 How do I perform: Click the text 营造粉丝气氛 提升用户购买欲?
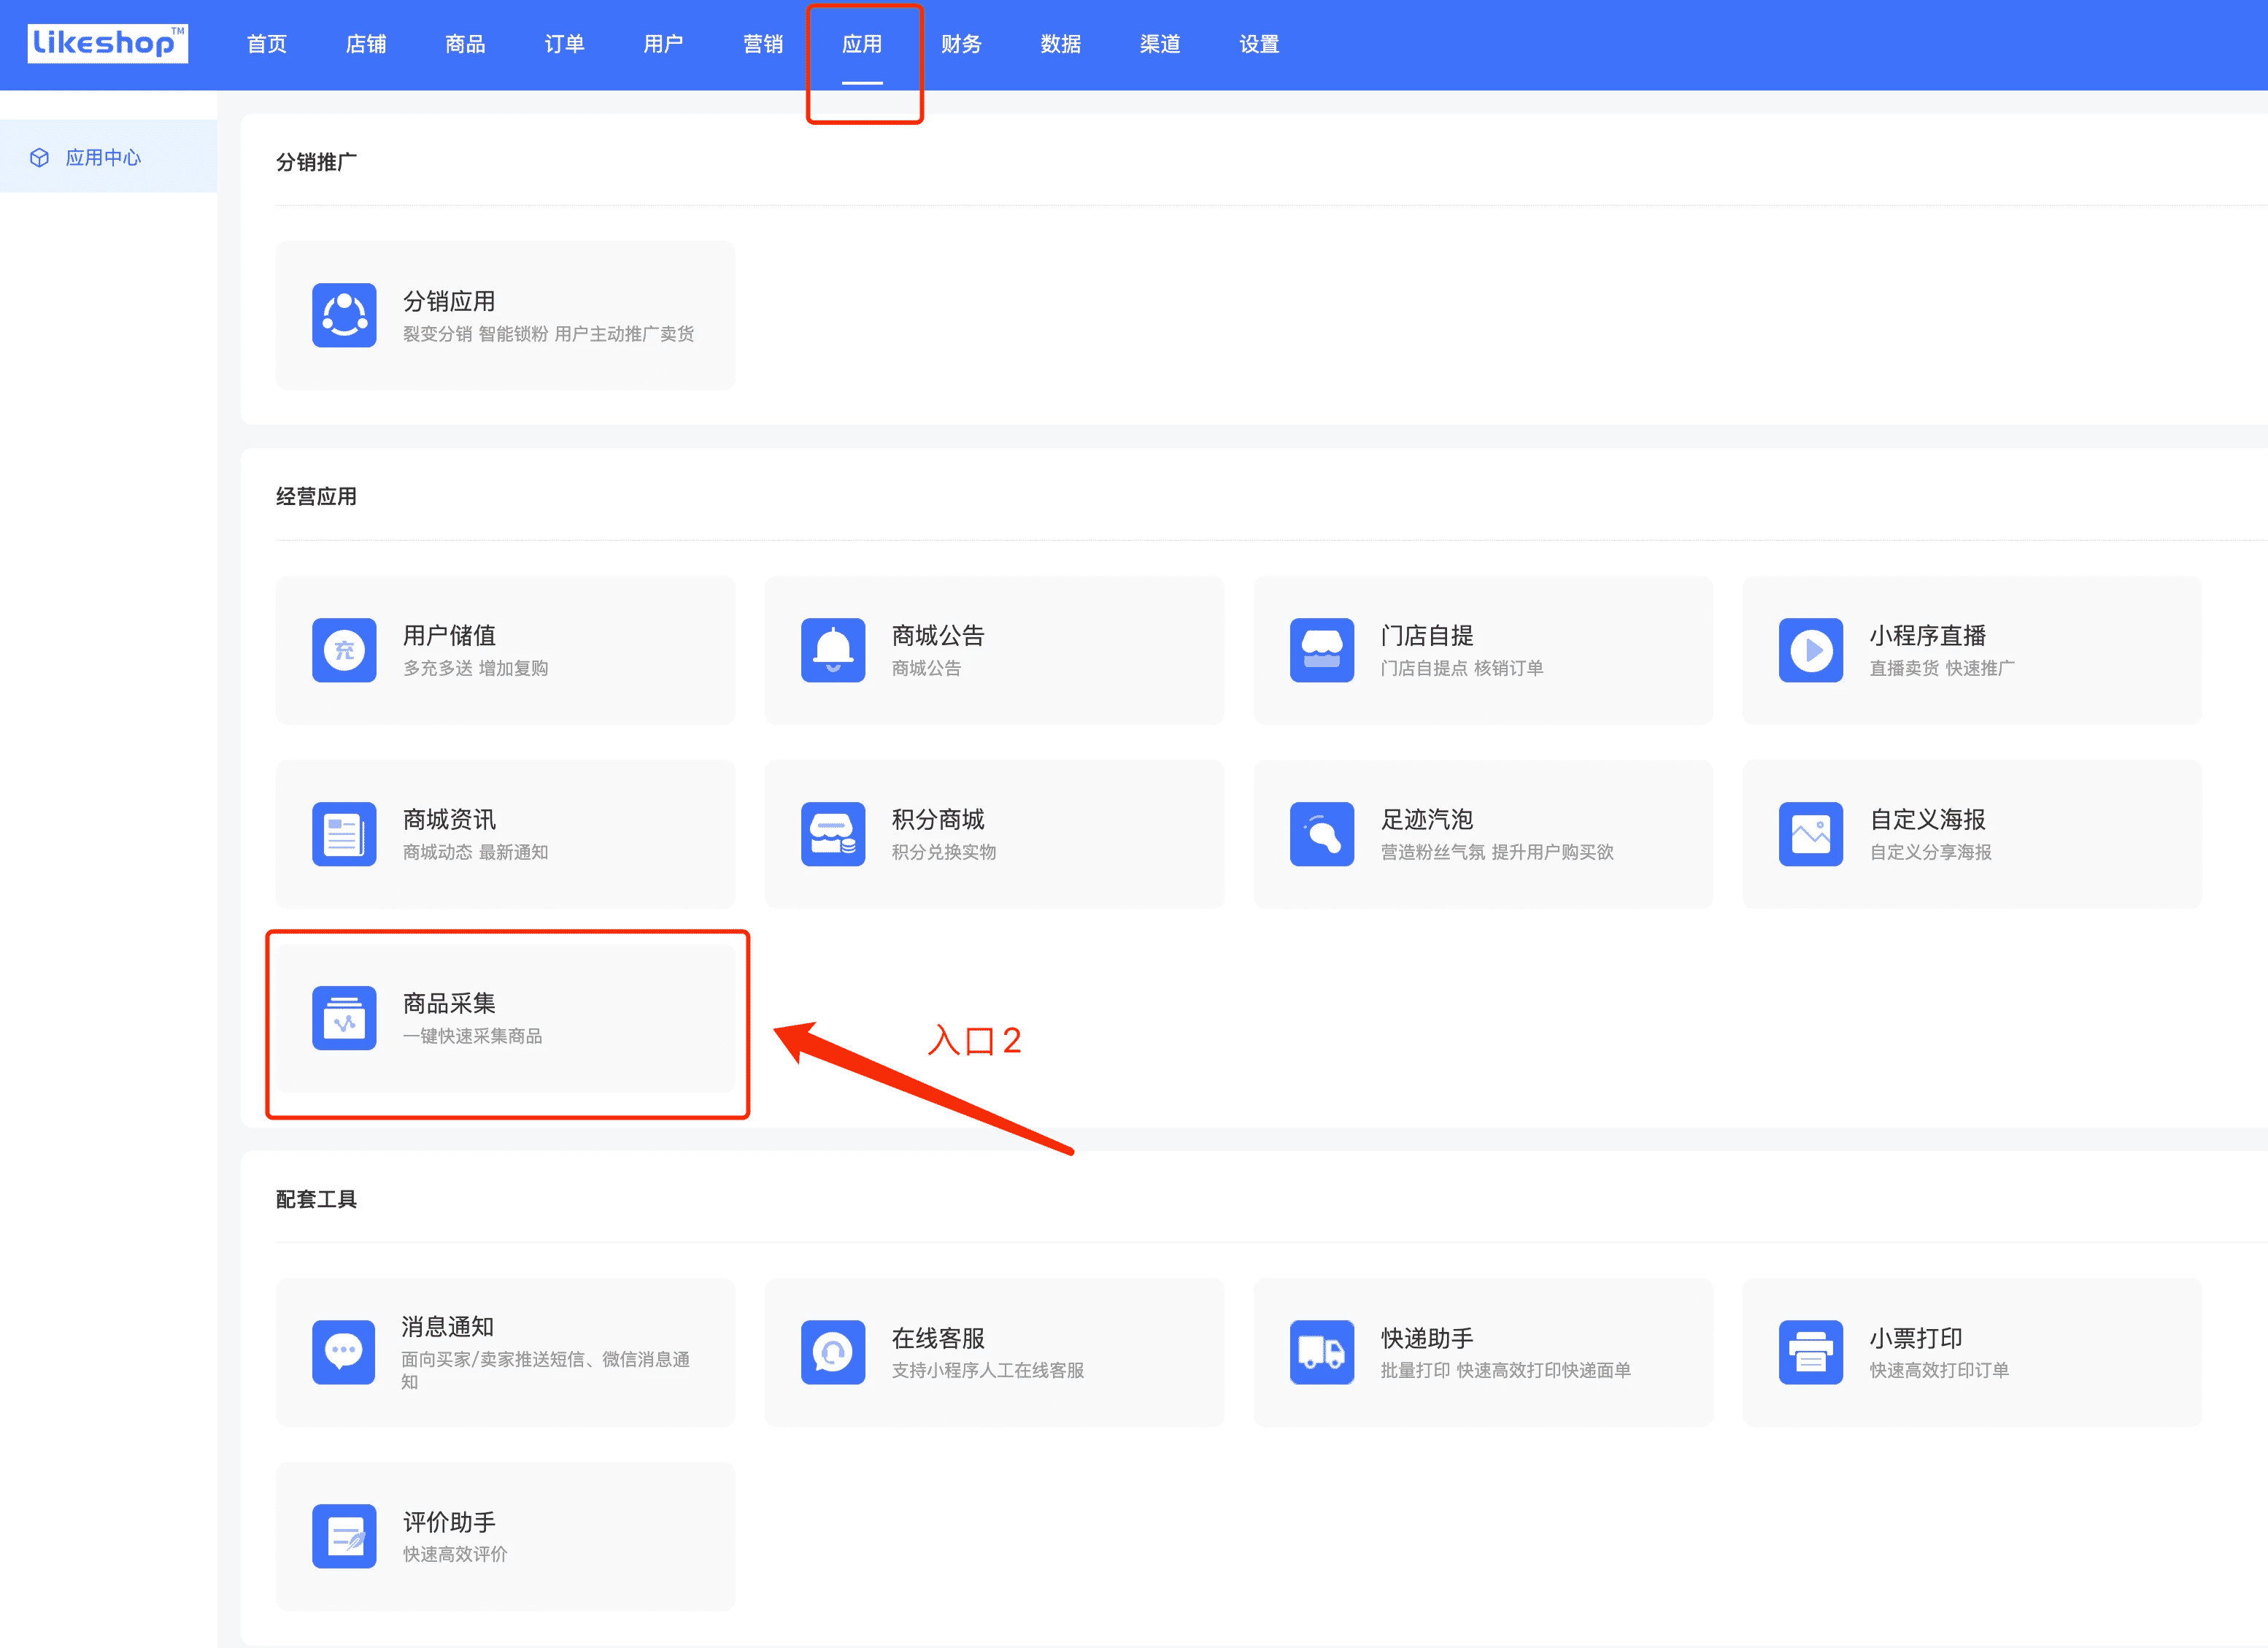[x=1497, y=852]
